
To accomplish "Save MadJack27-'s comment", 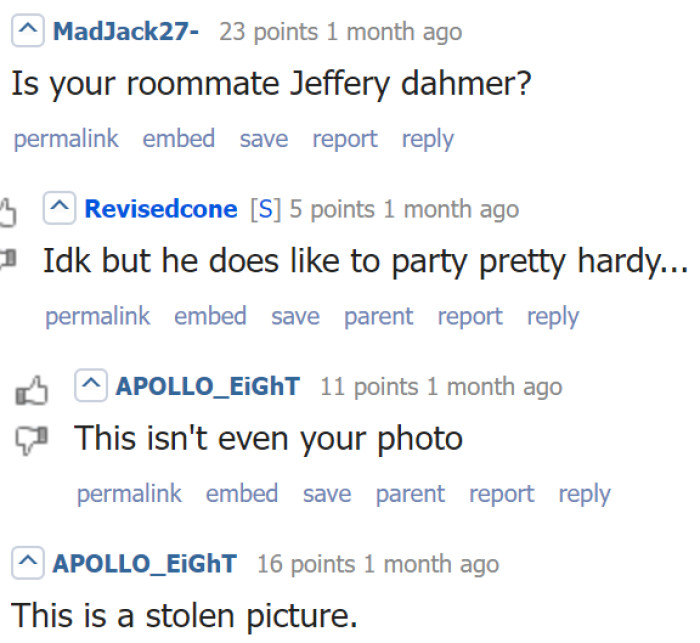I will [x=263, y=139].
